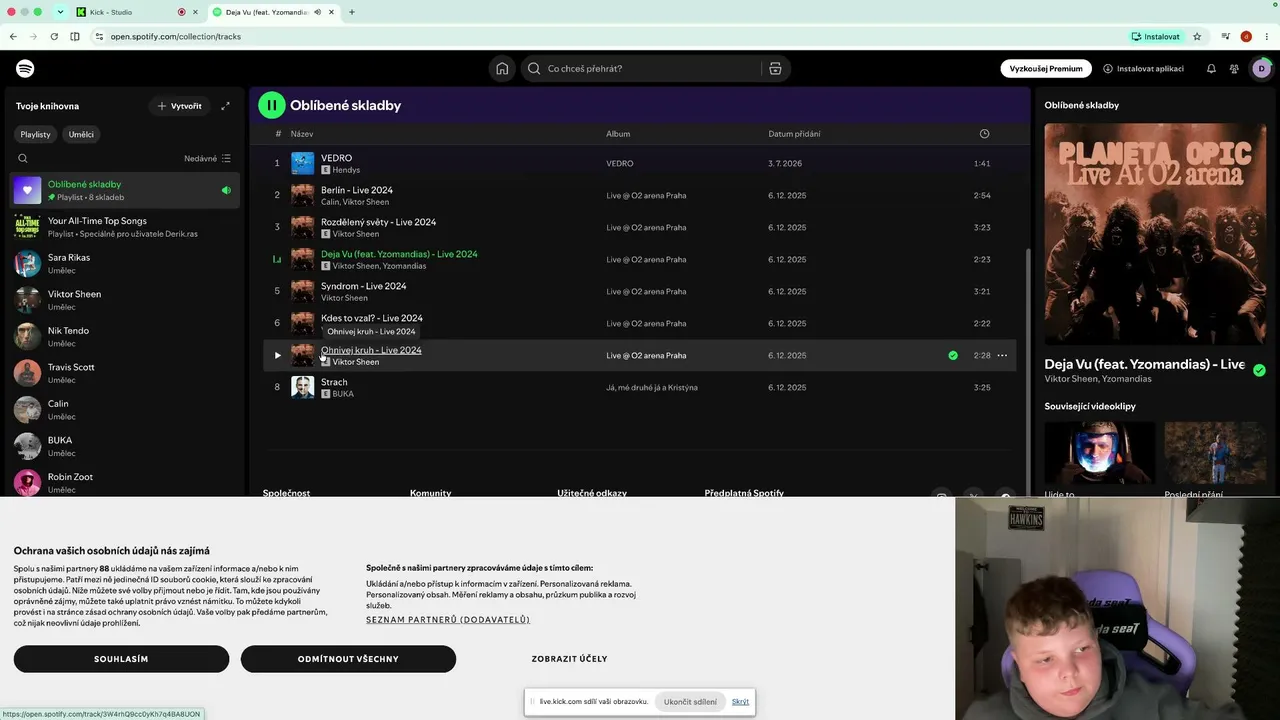This screenshot has height=720, width=1280.
Task: Open Deja Vu track title in list
Action: click(x=399, y=254)
